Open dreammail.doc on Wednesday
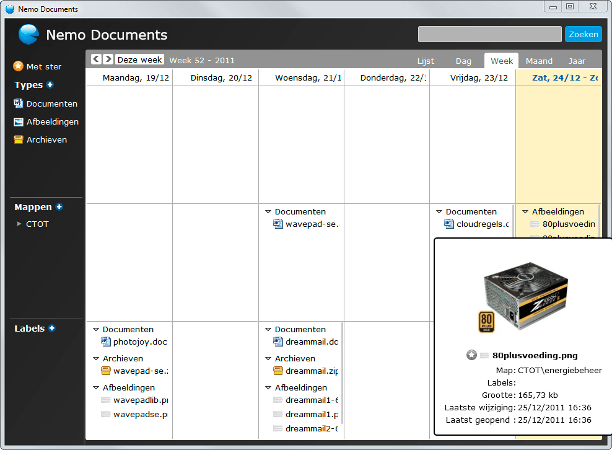Viewport: 612px width, 450px height. coord(311,342)
